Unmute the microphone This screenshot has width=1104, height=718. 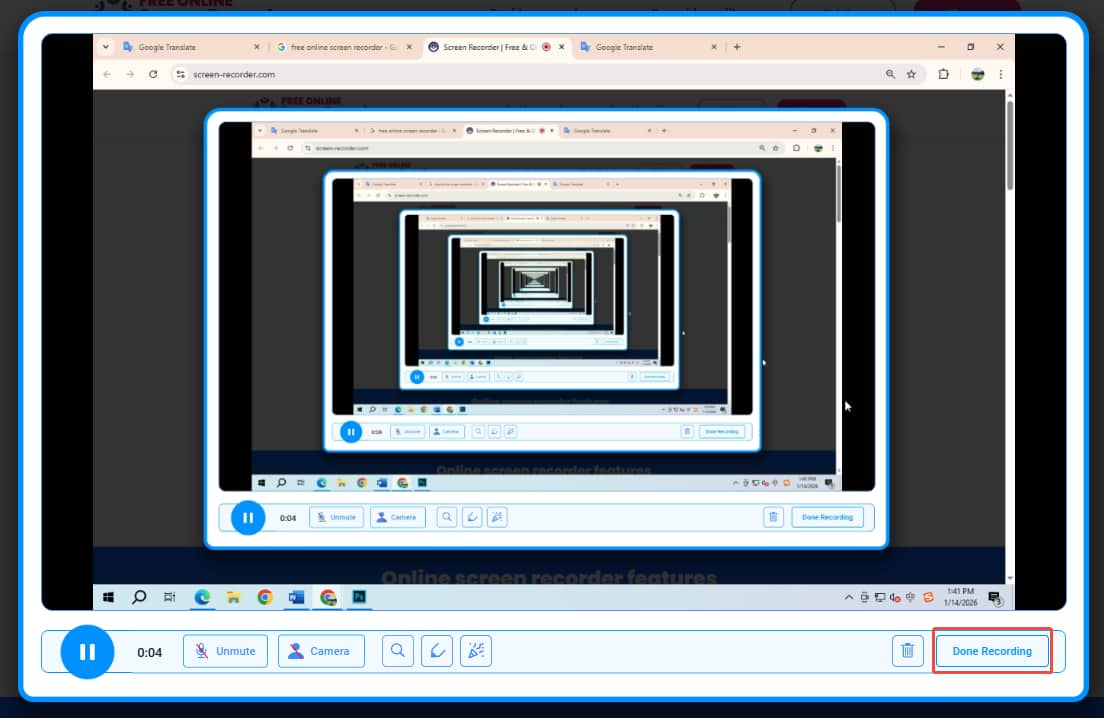225,651
